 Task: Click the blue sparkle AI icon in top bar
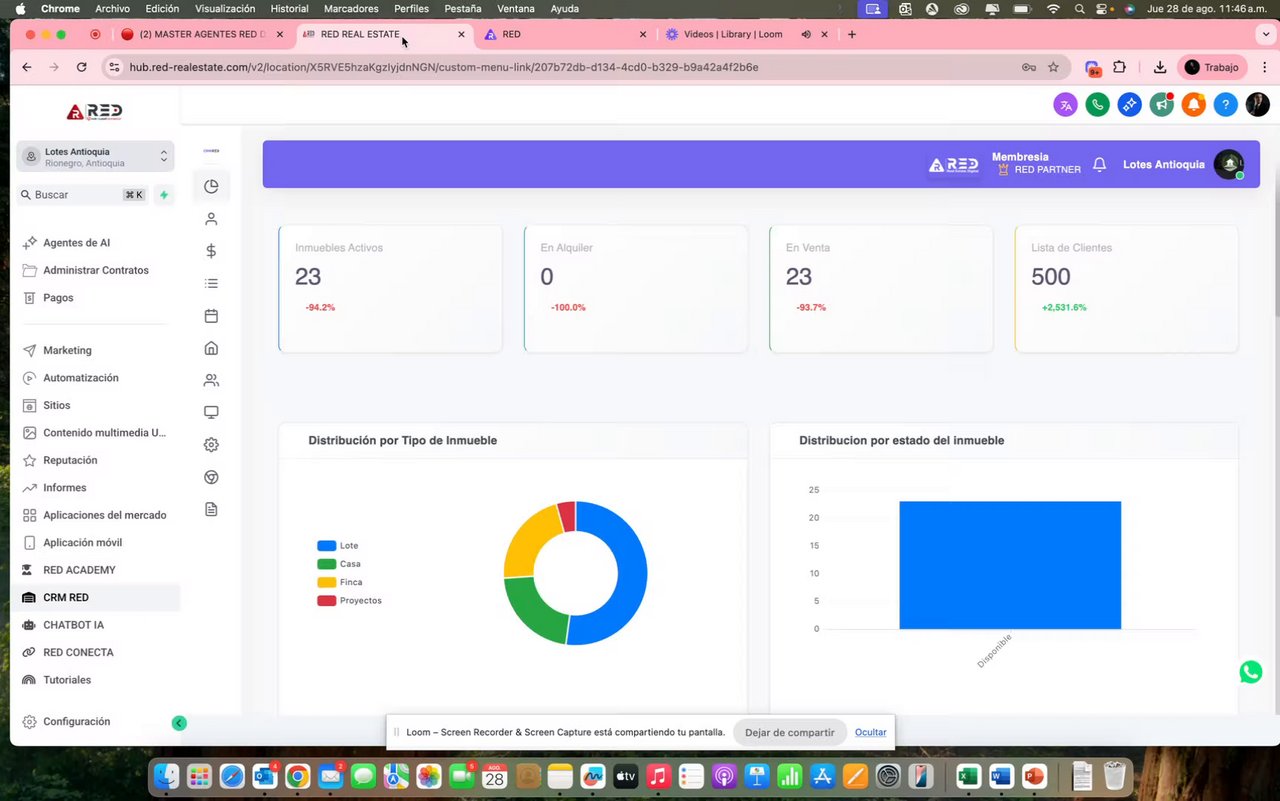click(x=1130, y=104)
